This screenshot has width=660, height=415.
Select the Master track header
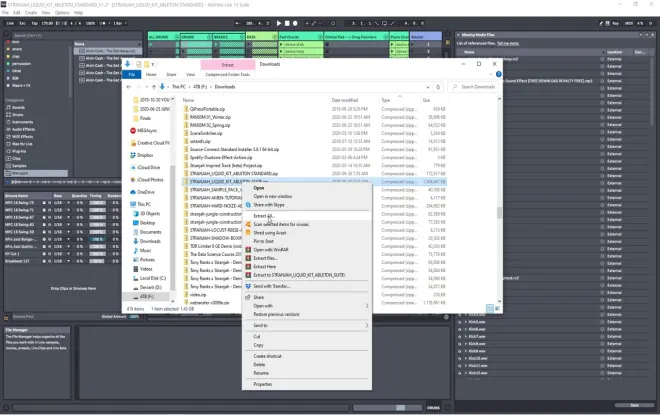click(425, 37)
